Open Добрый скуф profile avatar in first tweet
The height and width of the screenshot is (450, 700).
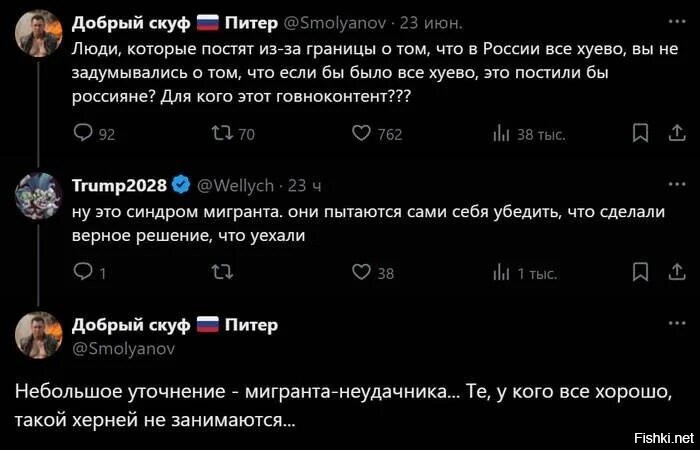point(39,35)
